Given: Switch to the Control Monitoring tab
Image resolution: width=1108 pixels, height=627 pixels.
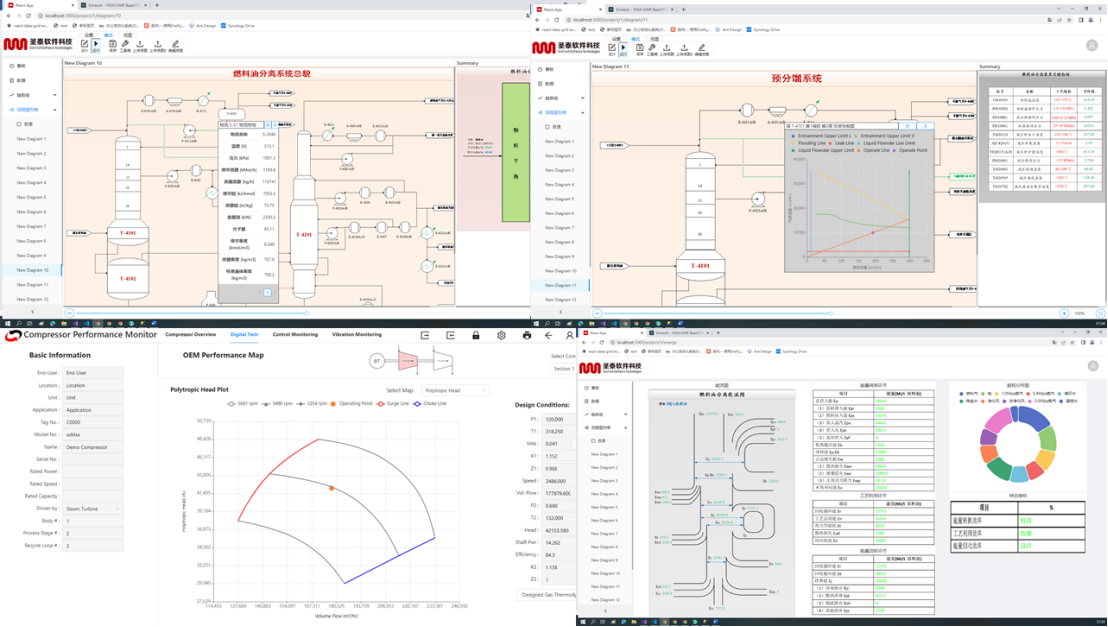Looking at the screenshot, I should [295, 334].
